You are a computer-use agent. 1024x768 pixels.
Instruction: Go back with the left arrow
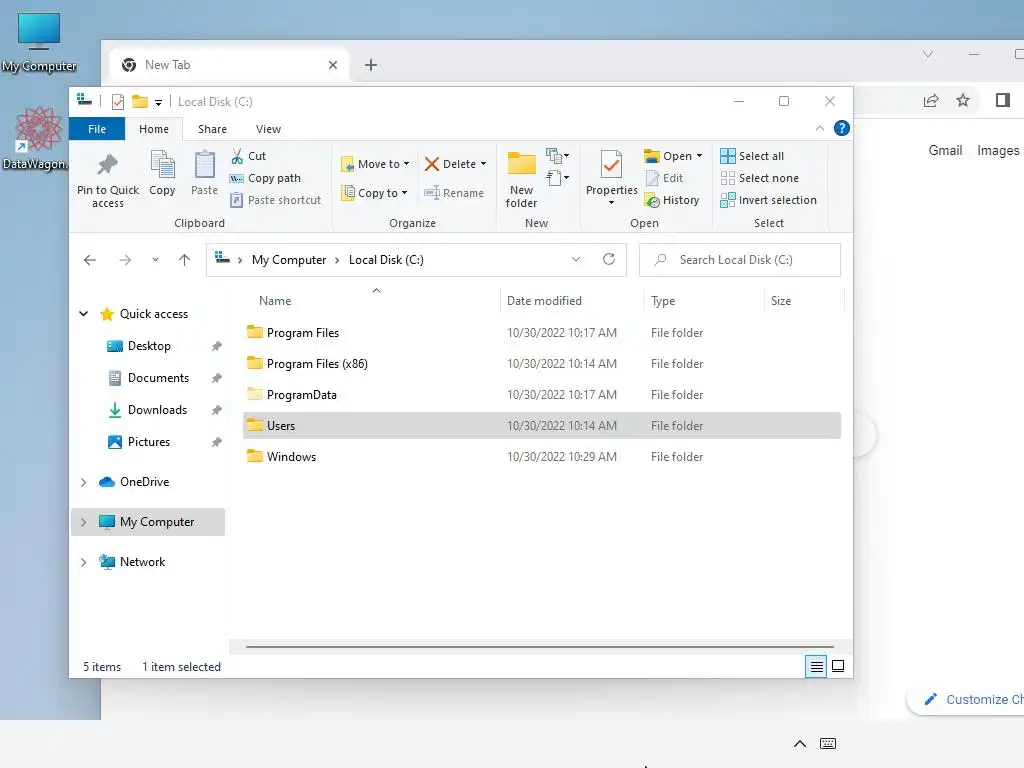pos(90,260)
